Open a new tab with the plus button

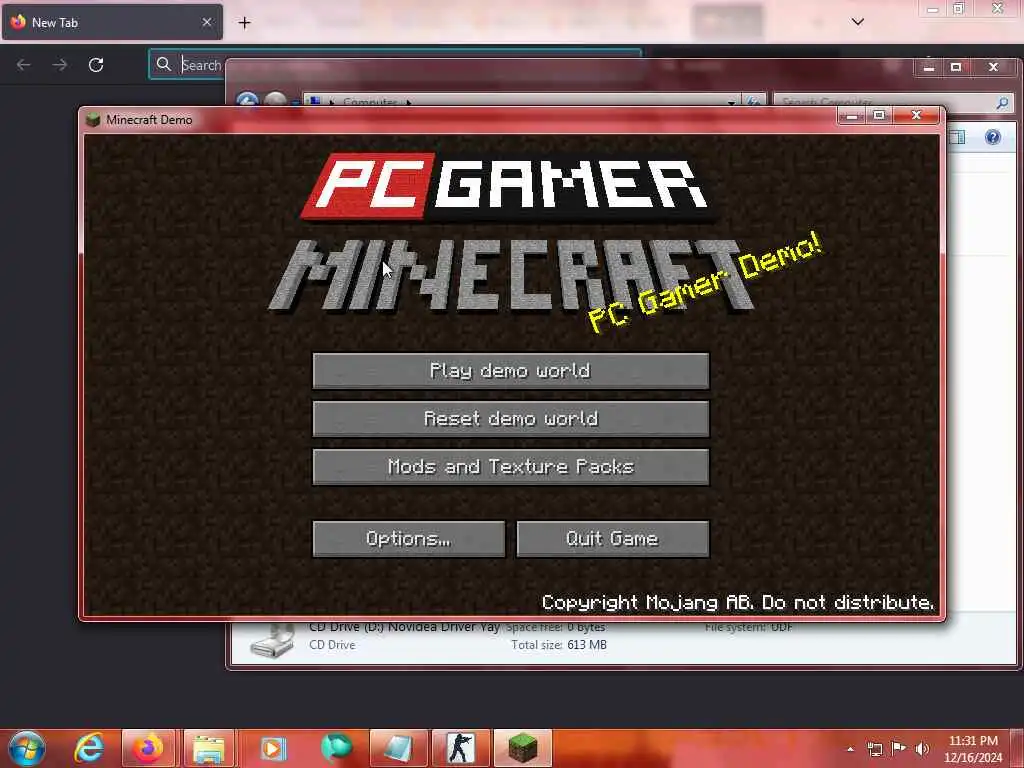pos(244,23)
